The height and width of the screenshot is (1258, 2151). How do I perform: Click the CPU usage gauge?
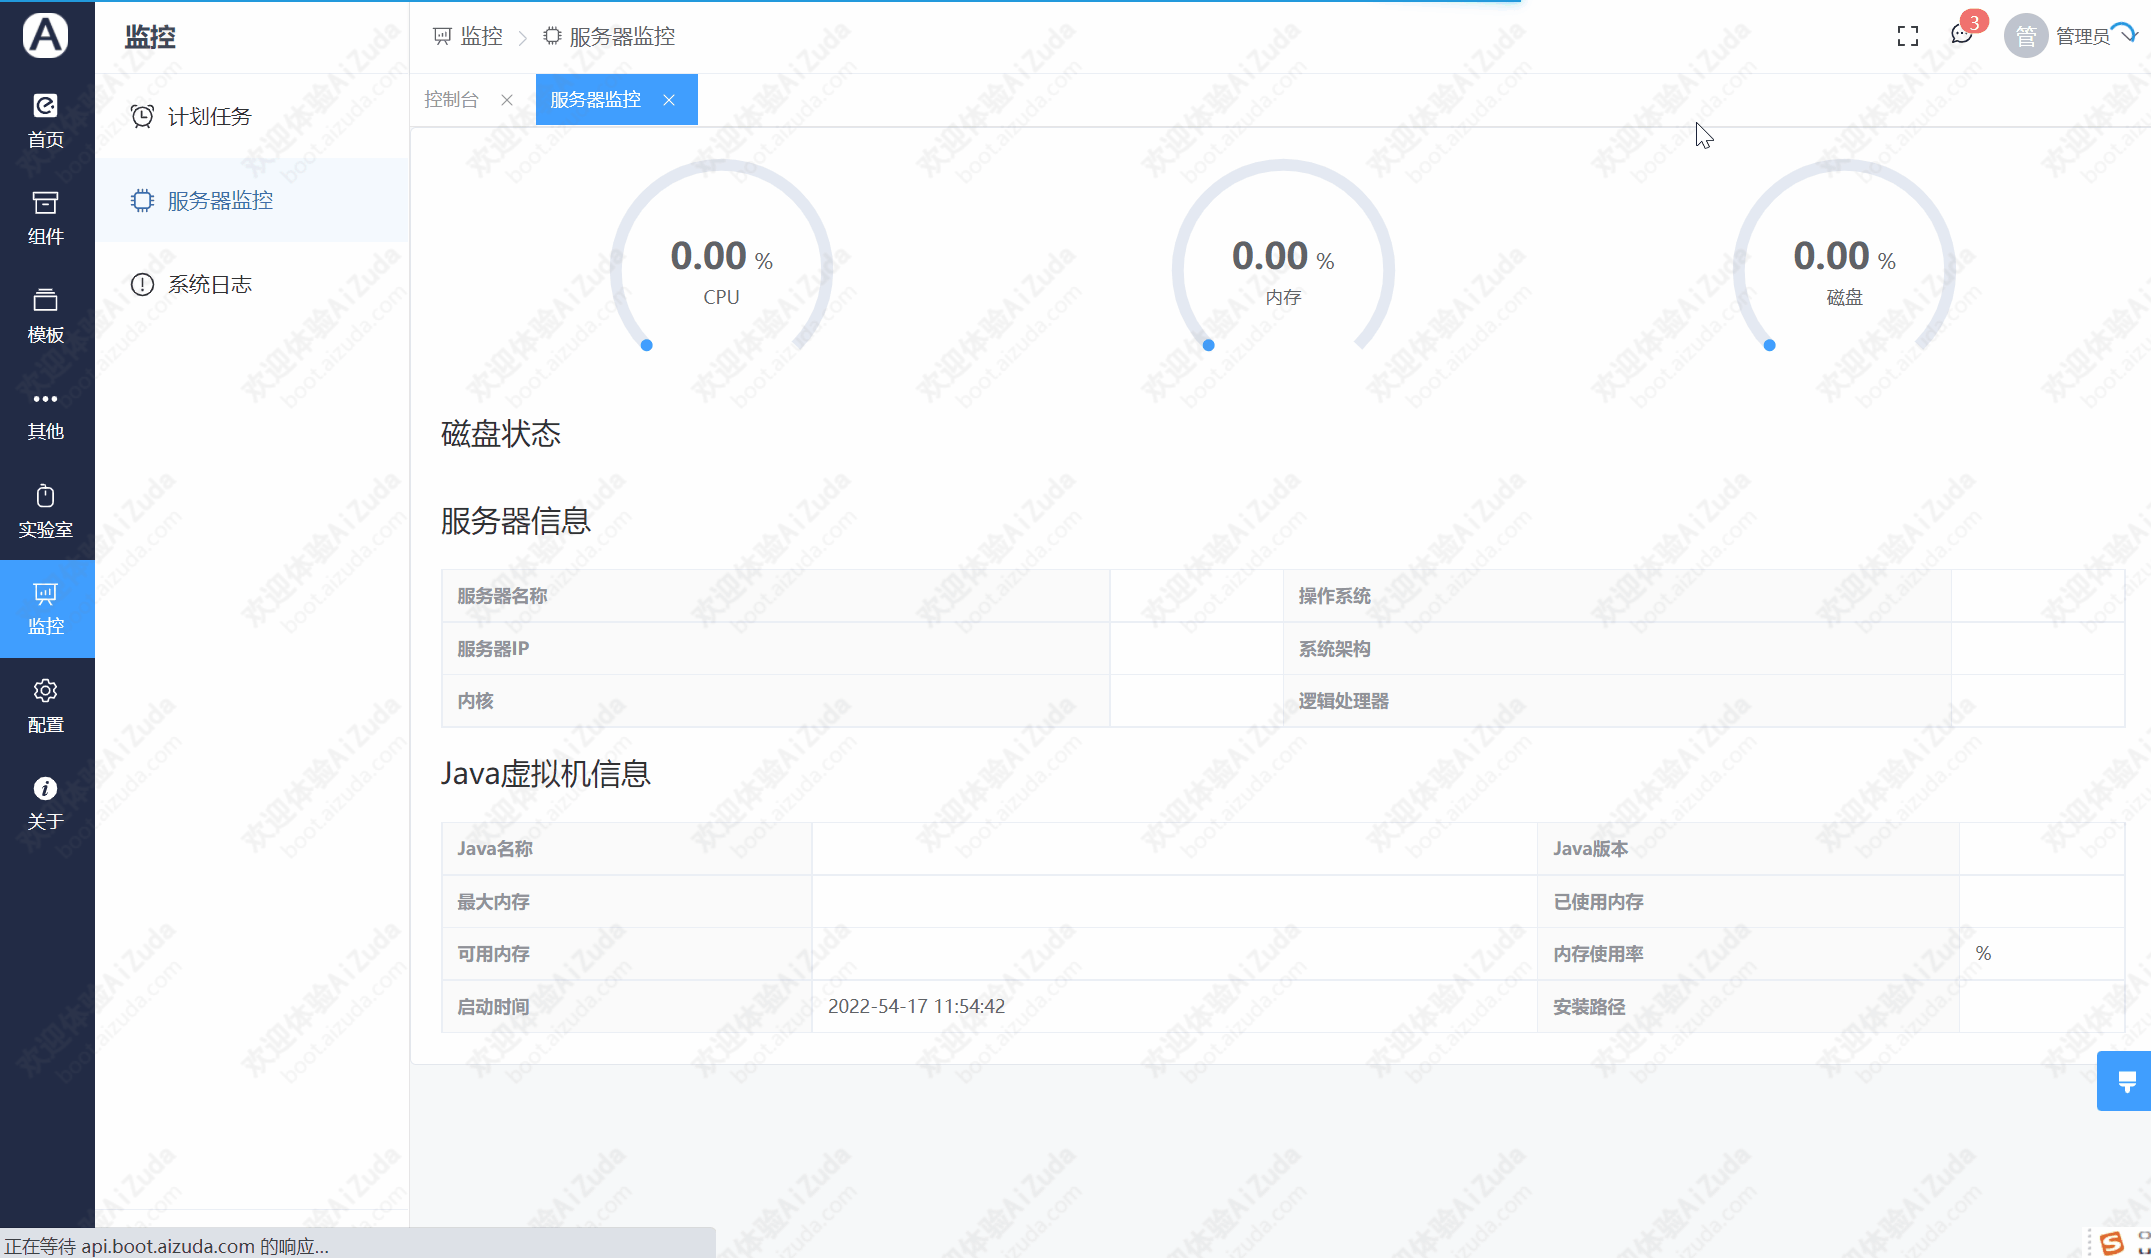[721, 265]
